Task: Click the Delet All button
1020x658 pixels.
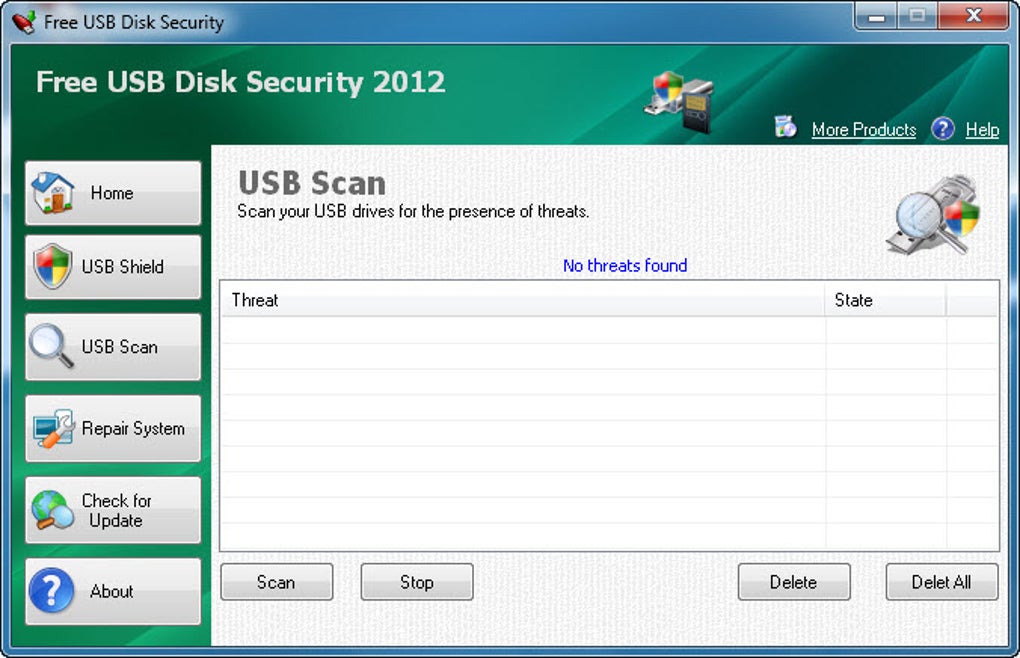Action: point(941,582)
